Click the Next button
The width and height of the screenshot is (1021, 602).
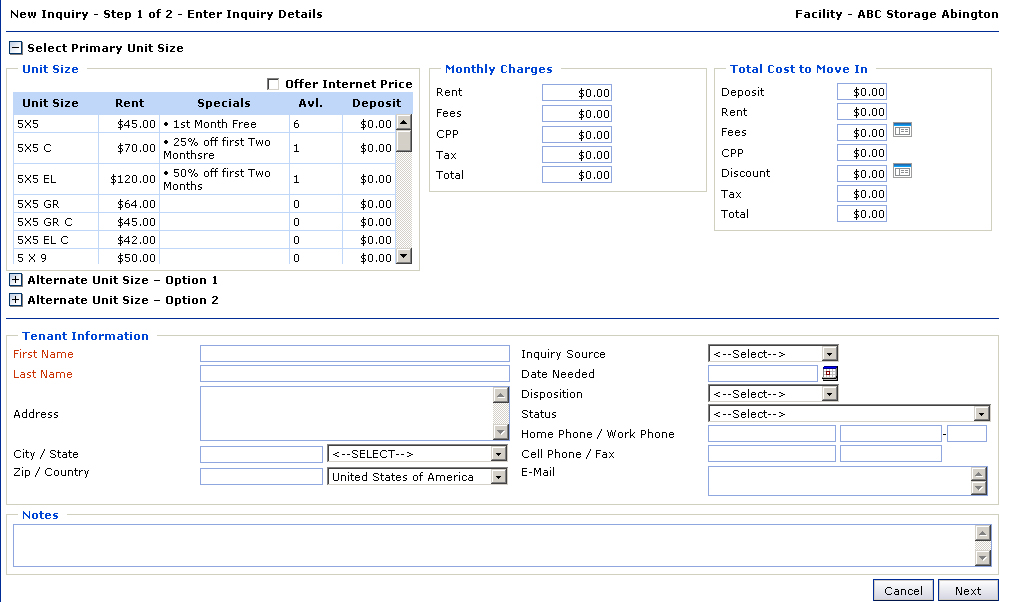point(967,591)
